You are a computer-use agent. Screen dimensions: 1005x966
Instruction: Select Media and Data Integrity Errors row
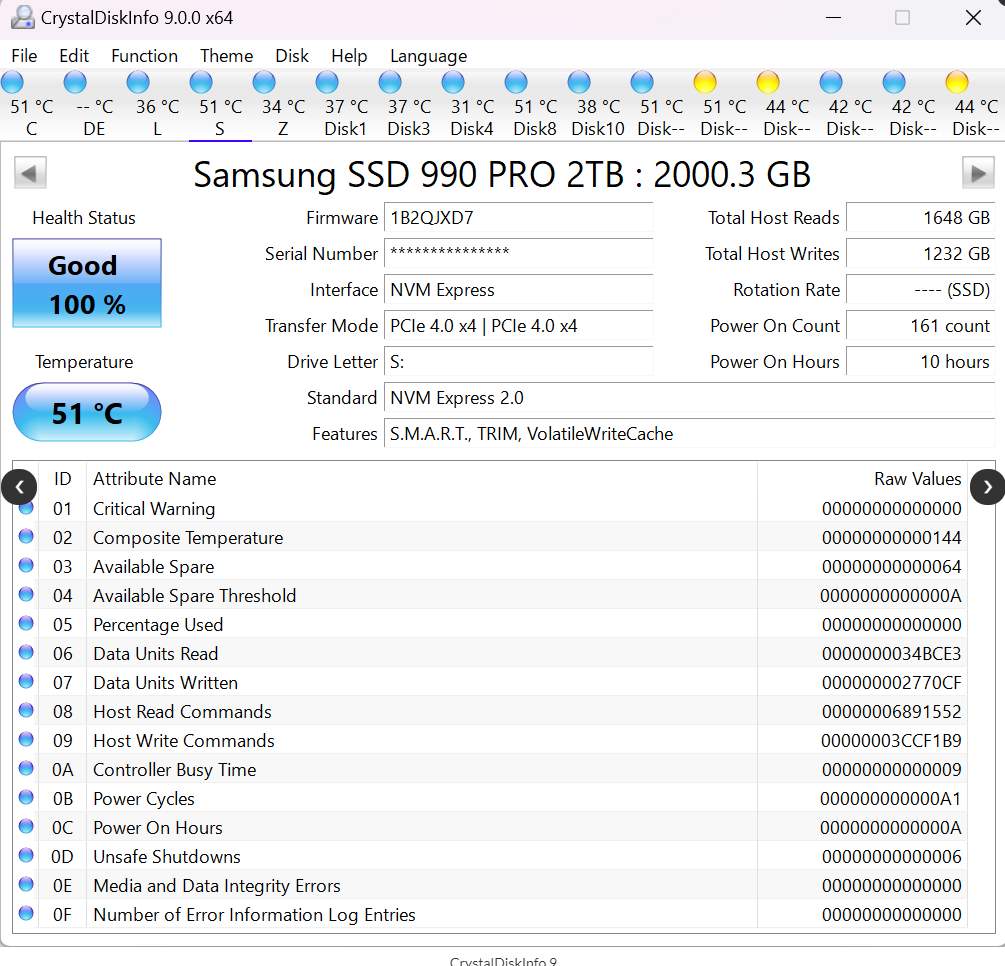[490, 885]
